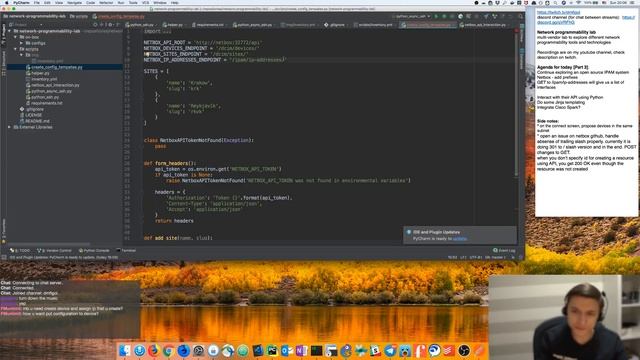Open the run configuration dropdown

[x=411, y=16]
